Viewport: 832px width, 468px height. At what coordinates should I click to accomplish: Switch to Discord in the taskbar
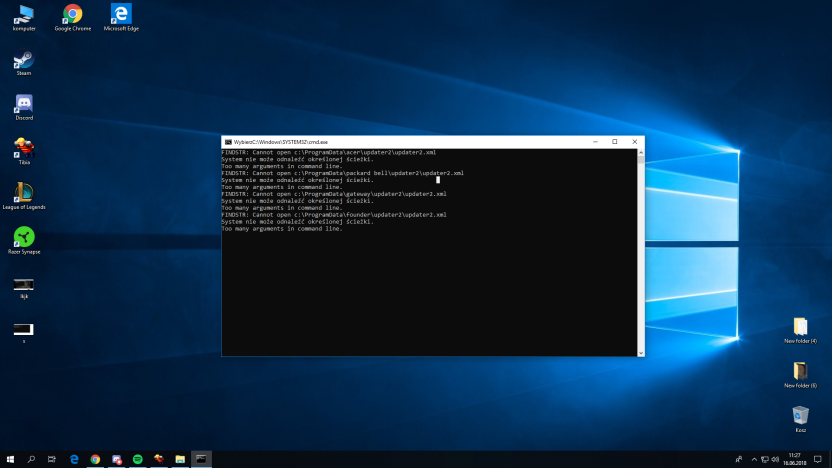click(117, 460)
